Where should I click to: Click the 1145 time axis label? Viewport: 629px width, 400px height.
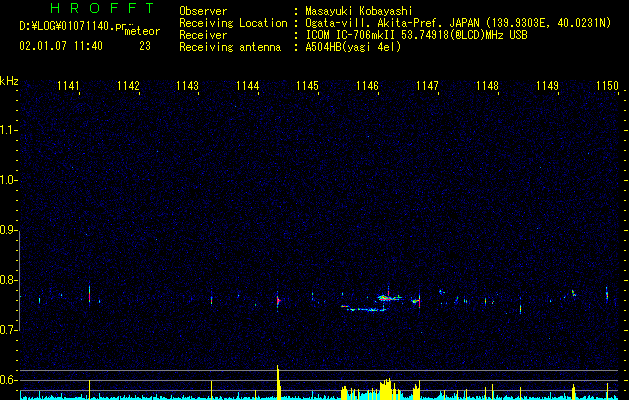tap(307, 85)
